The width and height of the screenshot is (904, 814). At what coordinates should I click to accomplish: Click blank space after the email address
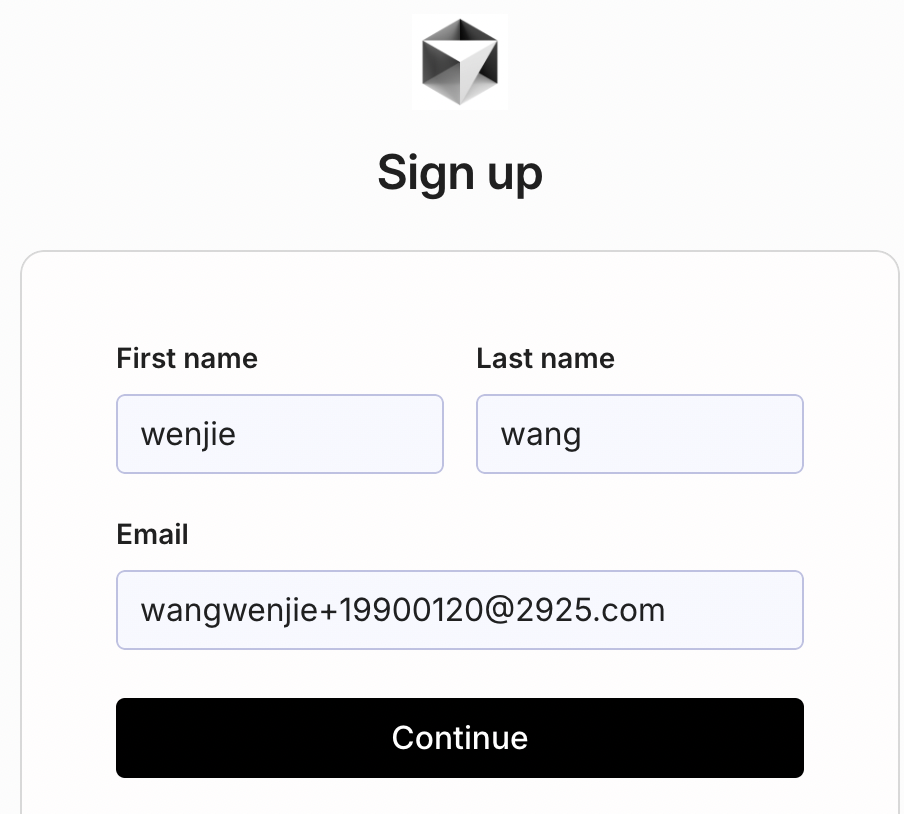tap(735, 610)
